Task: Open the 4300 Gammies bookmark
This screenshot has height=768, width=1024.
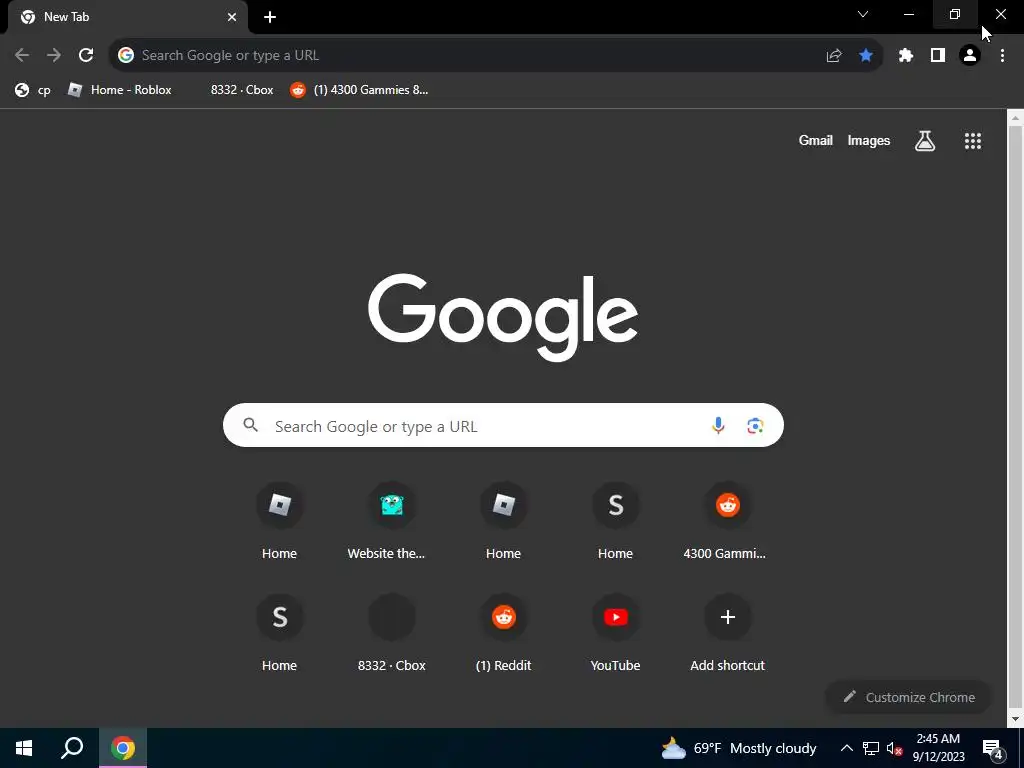Action: (359, 90)
